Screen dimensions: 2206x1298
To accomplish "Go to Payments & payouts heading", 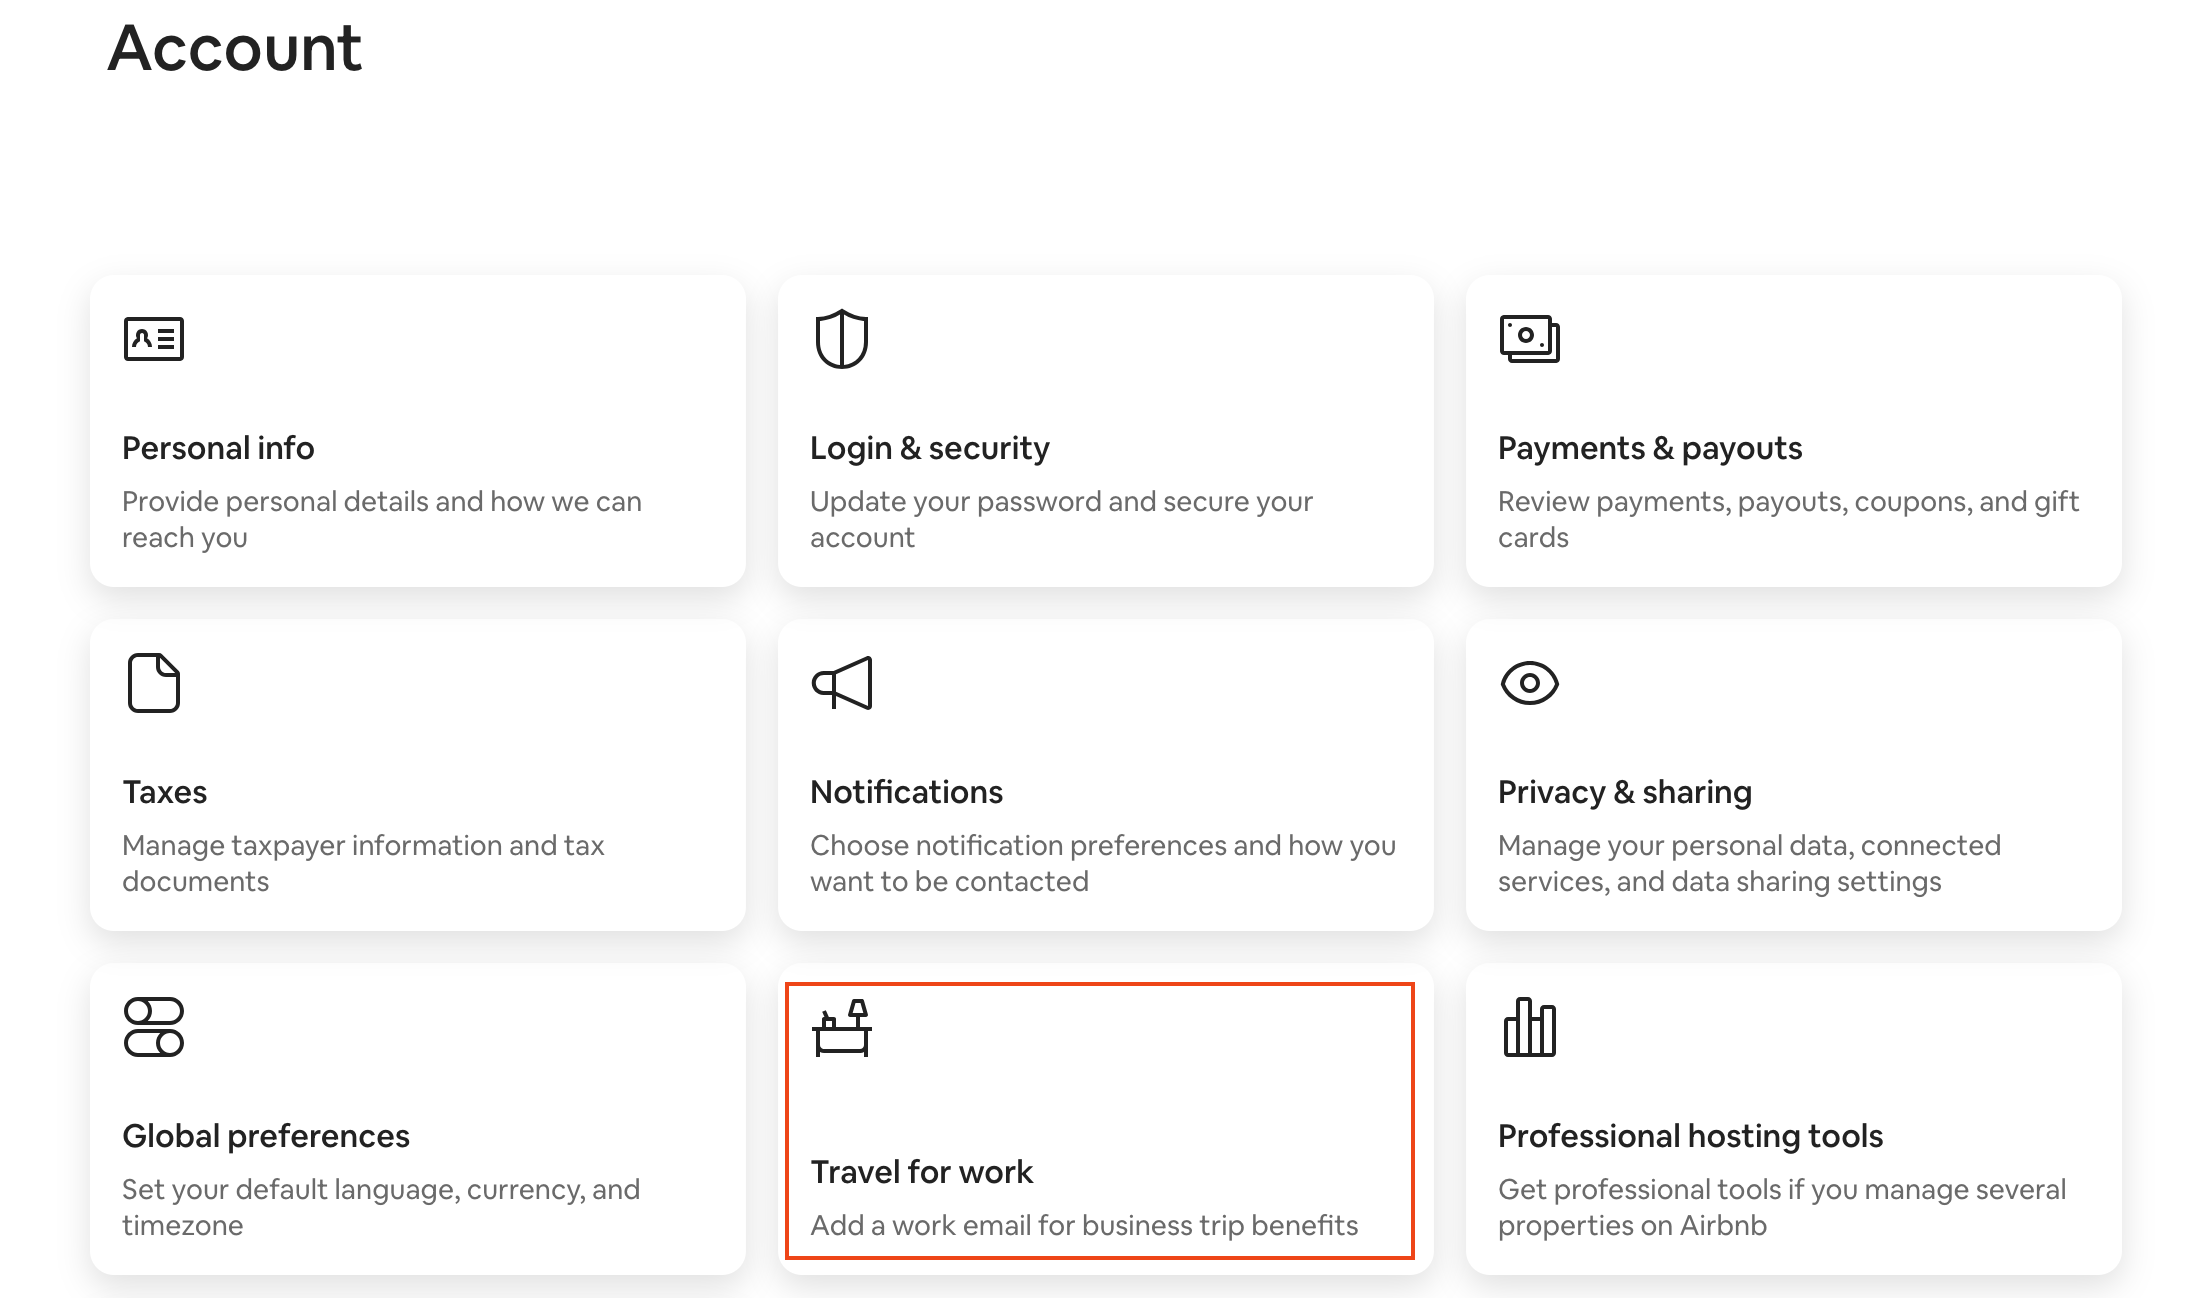I will click(1650, 448).
